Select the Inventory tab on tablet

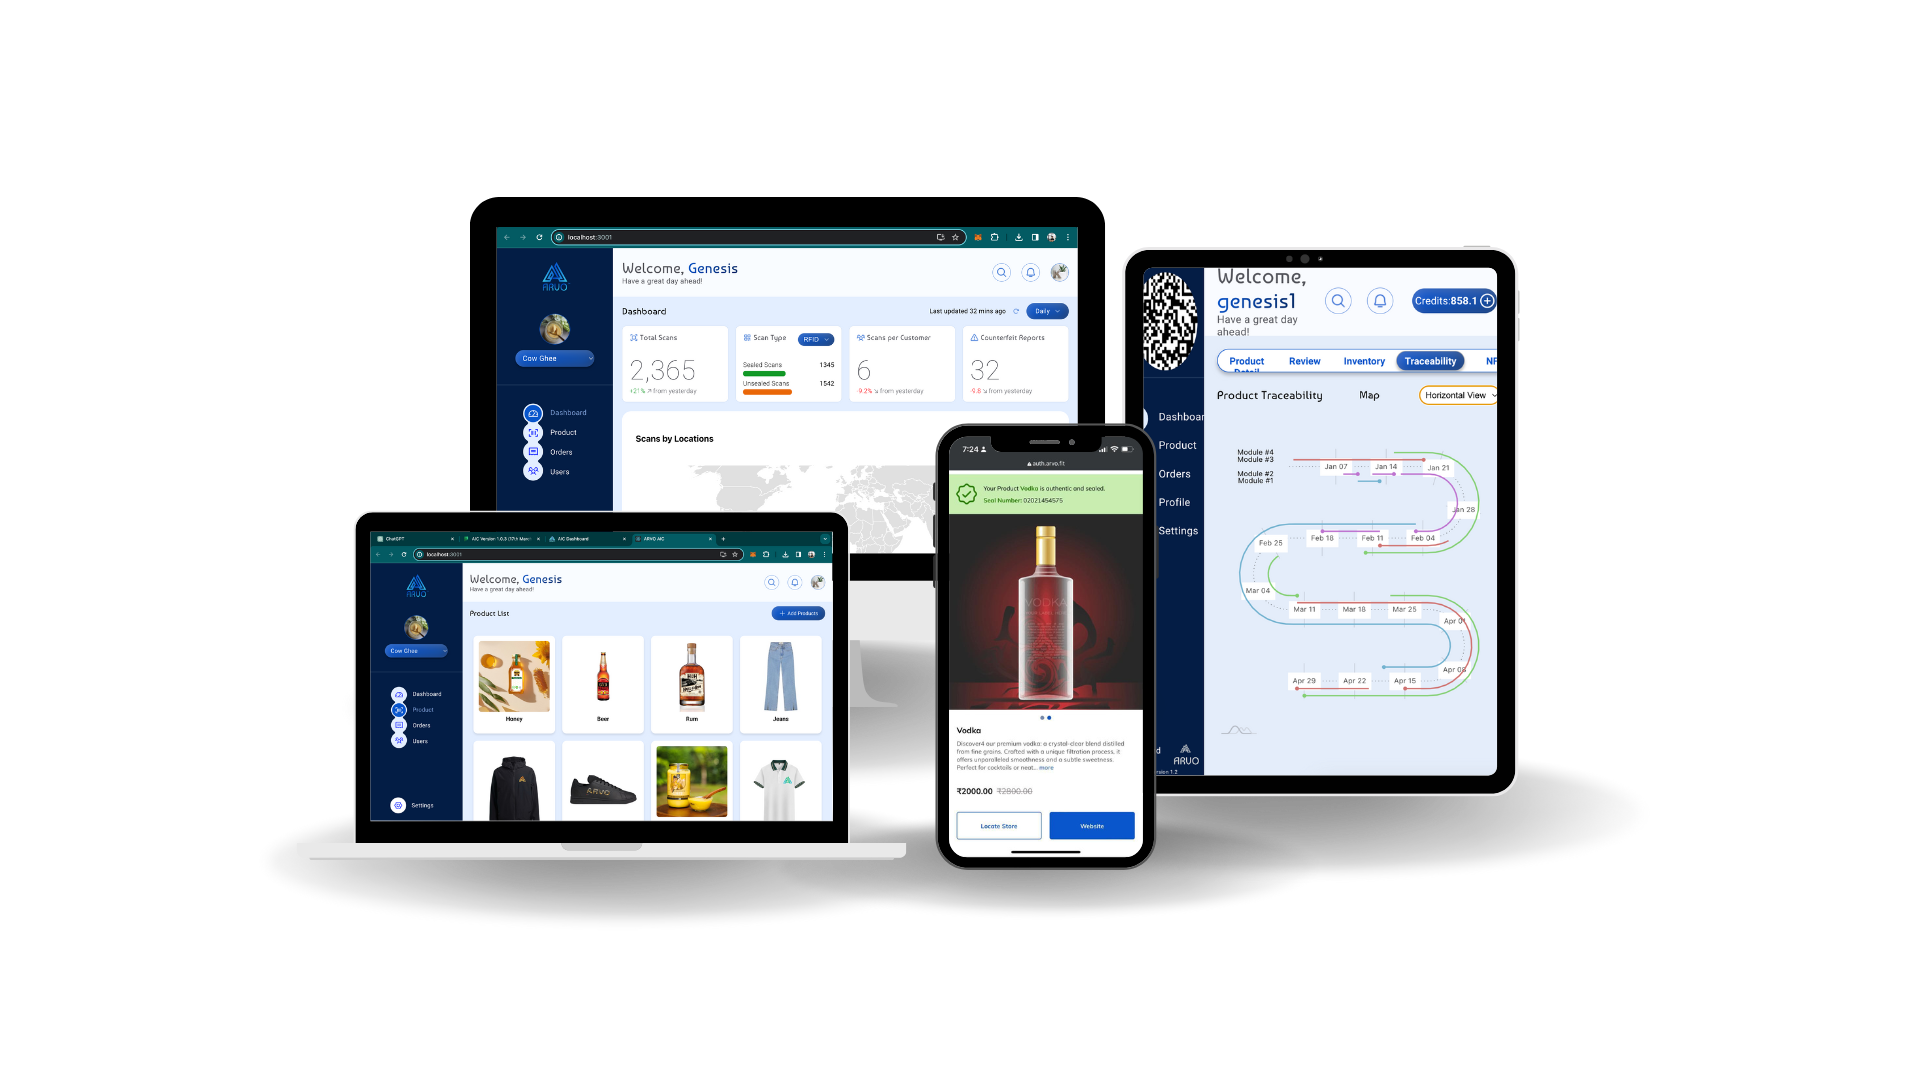click(x=1364, y=360)
